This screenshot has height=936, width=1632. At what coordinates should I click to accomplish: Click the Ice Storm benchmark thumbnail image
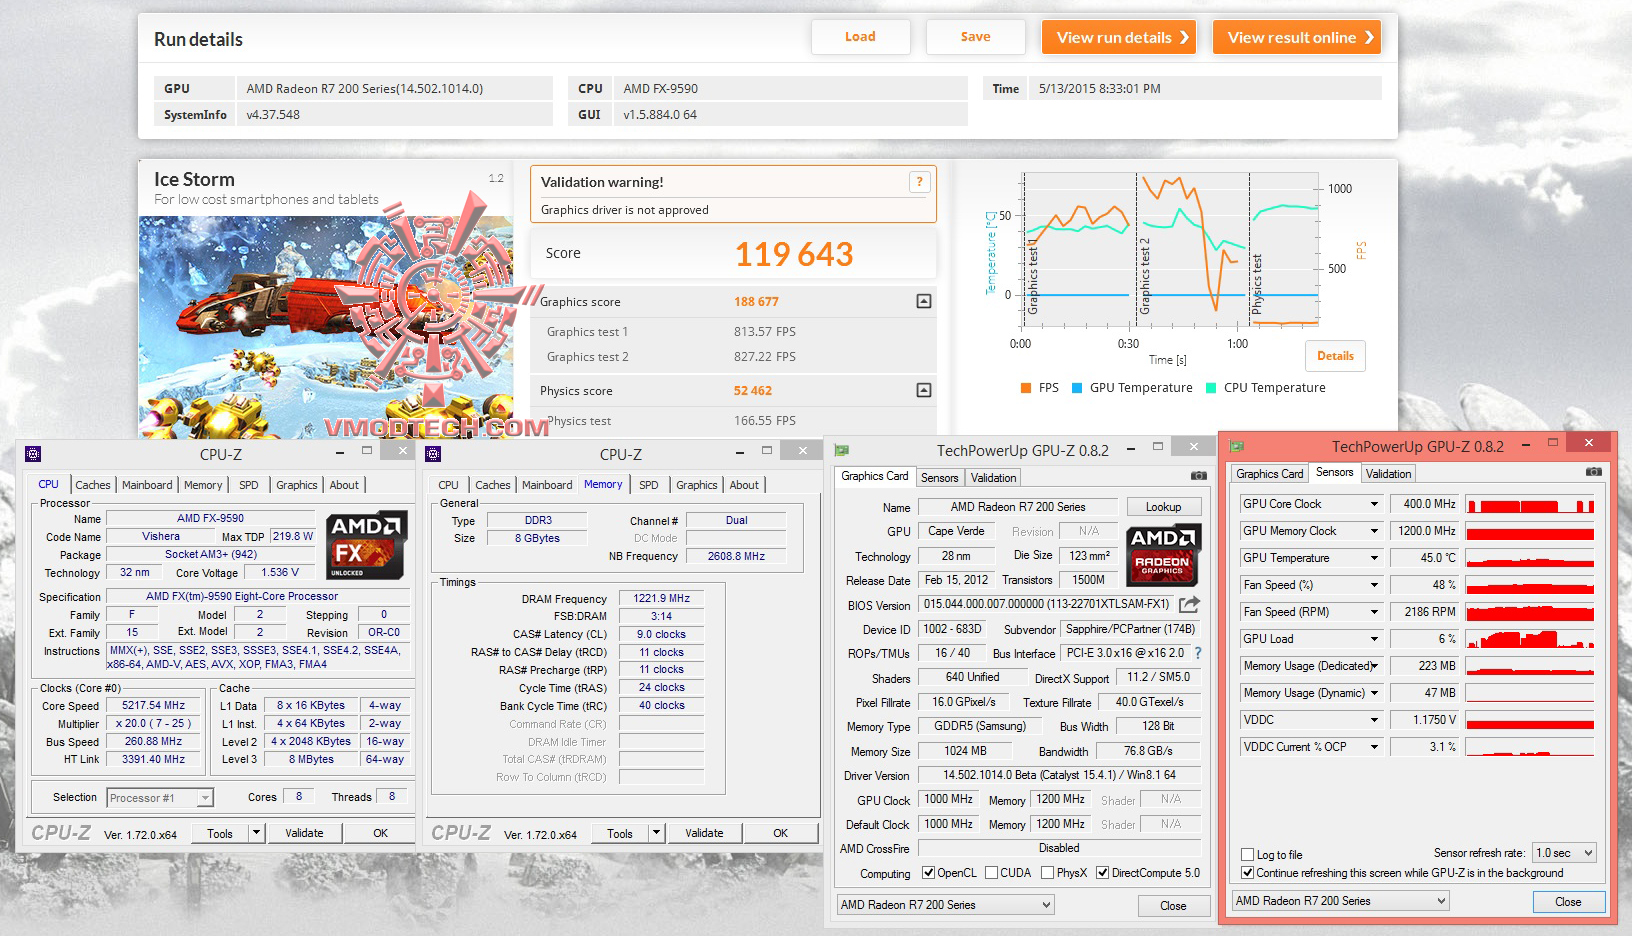tap(326, 328)
